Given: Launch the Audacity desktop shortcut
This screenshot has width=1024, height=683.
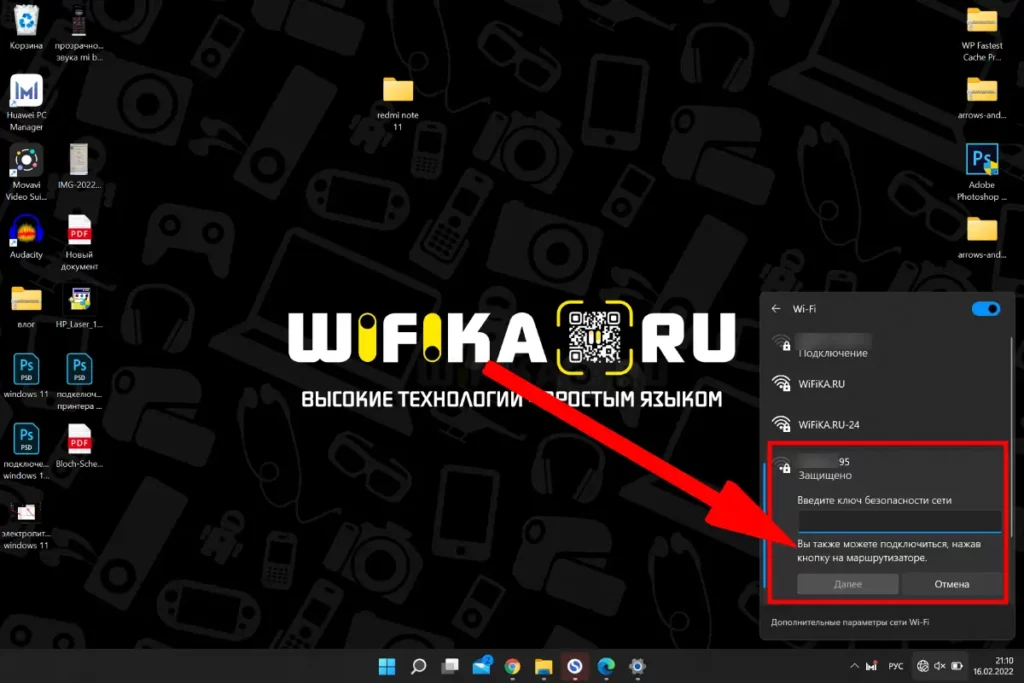Looking at the screenshot, I should coord(26,236).
